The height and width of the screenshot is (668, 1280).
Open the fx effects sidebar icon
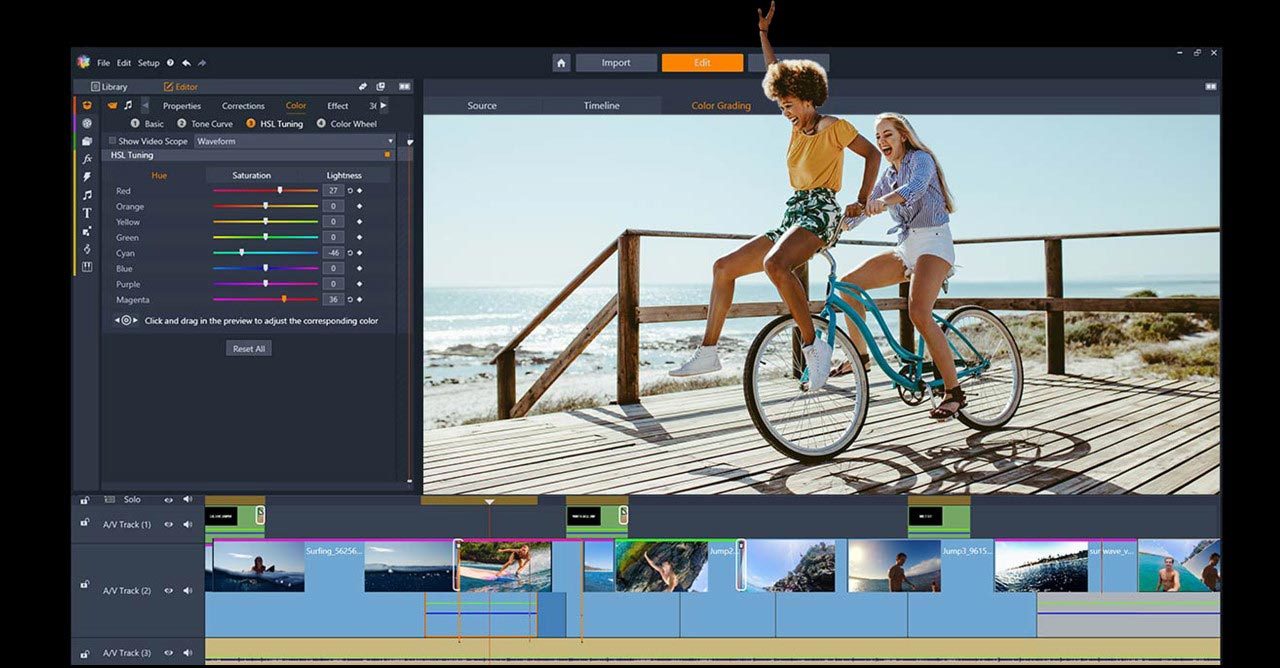[87, 158]
